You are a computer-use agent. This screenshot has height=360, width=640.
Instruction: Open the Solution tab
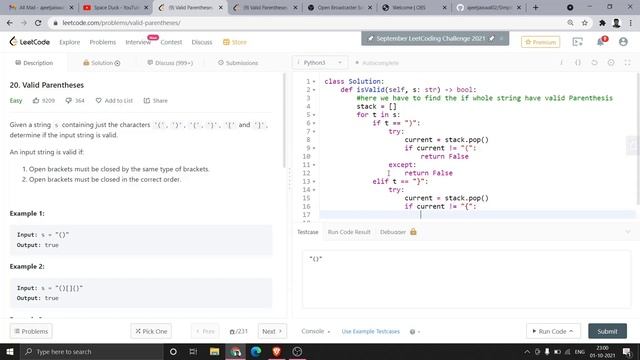point(102,63)
